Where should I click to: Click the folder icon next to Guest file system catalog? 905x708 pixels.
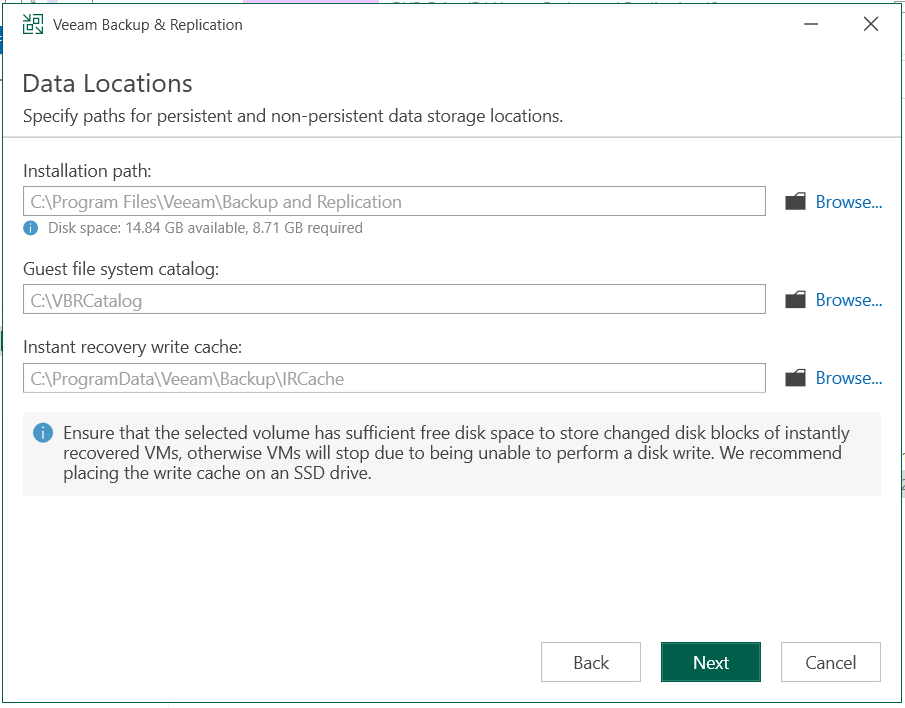pyautogui.click(x=795, y=300)
